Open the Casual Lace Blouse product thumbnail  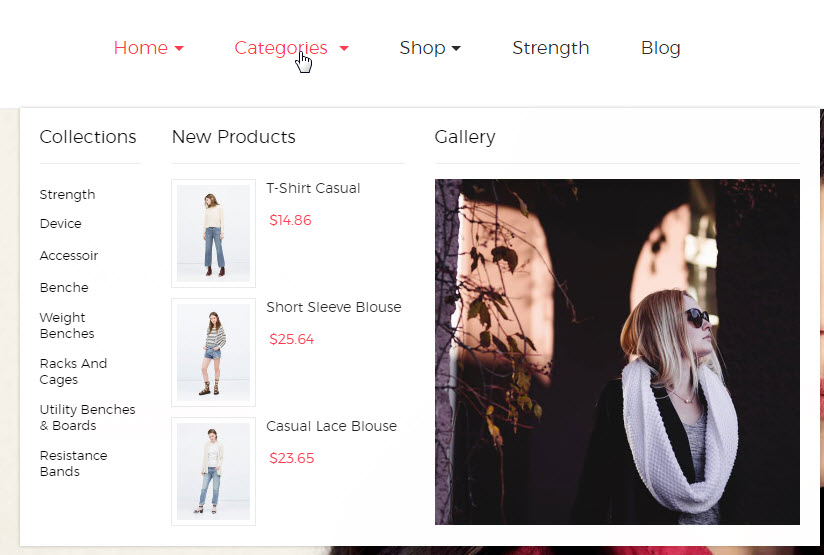213,471
